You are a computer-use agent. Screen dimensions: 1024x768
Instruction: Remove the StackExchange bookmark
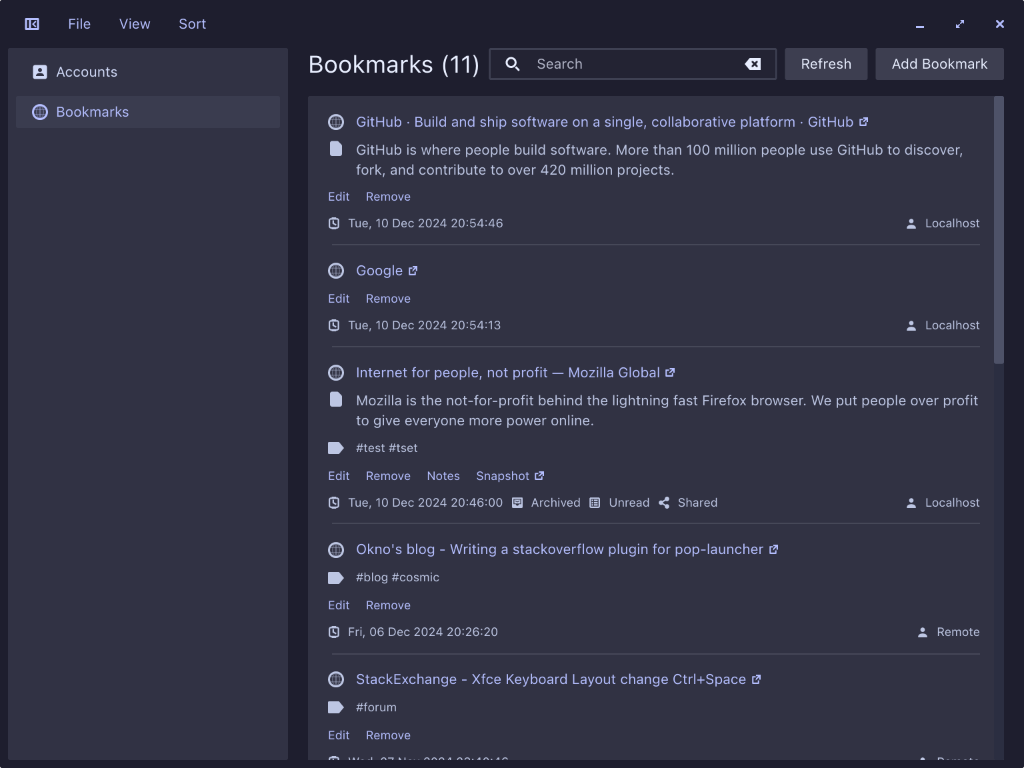388,735
